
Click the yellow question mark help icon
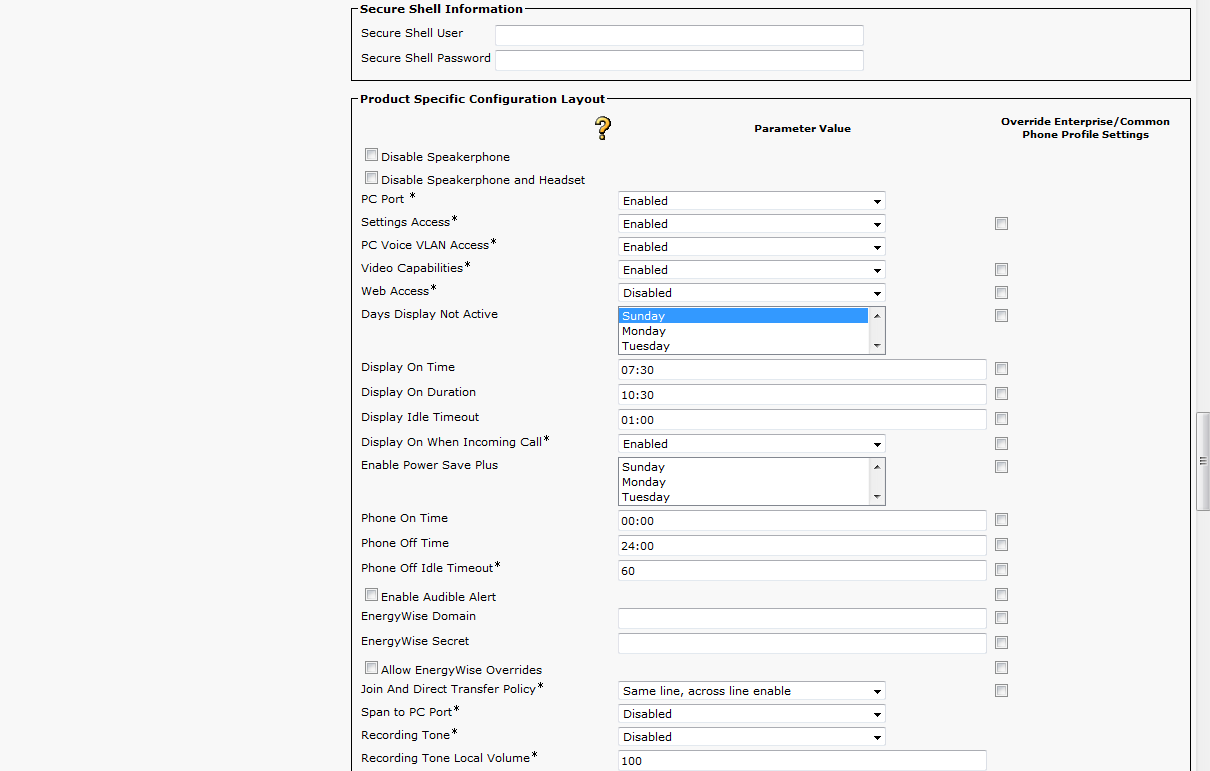pos(602,128)
